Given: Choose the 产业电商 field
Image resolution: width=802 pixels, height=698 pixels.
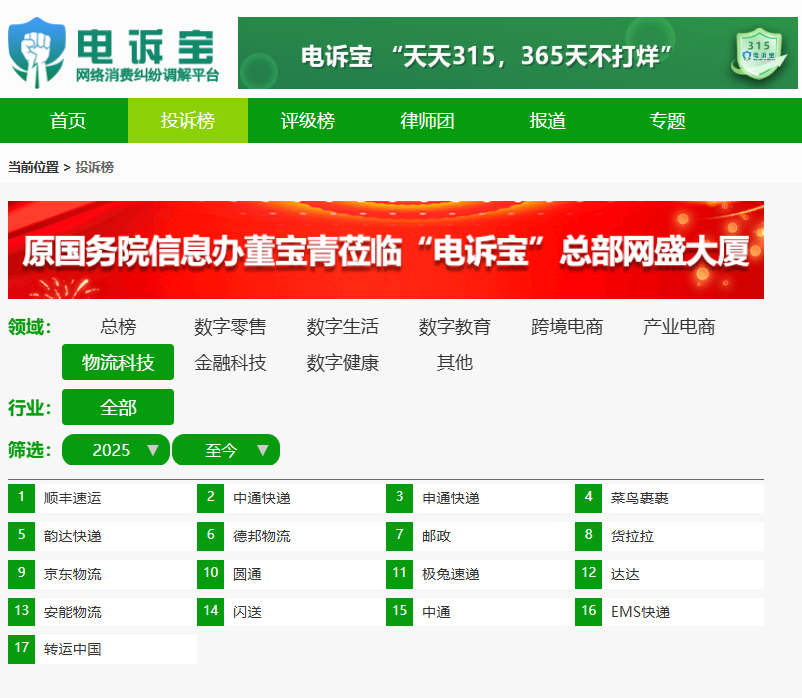Looking at the screenshot, I should click(x=679, y=327).
